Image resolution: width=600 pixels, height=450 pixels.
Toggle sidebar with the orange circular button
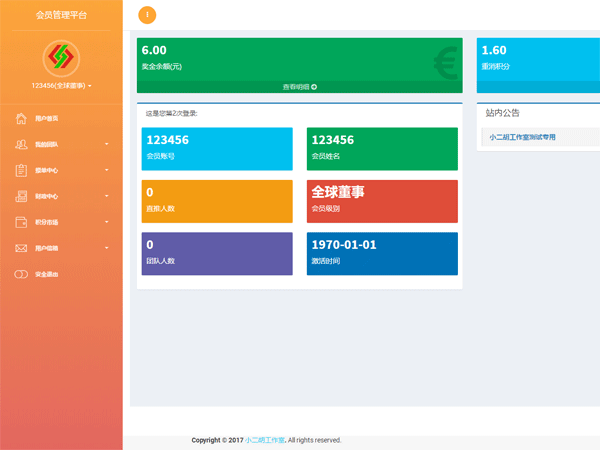(x=148, y=15)
